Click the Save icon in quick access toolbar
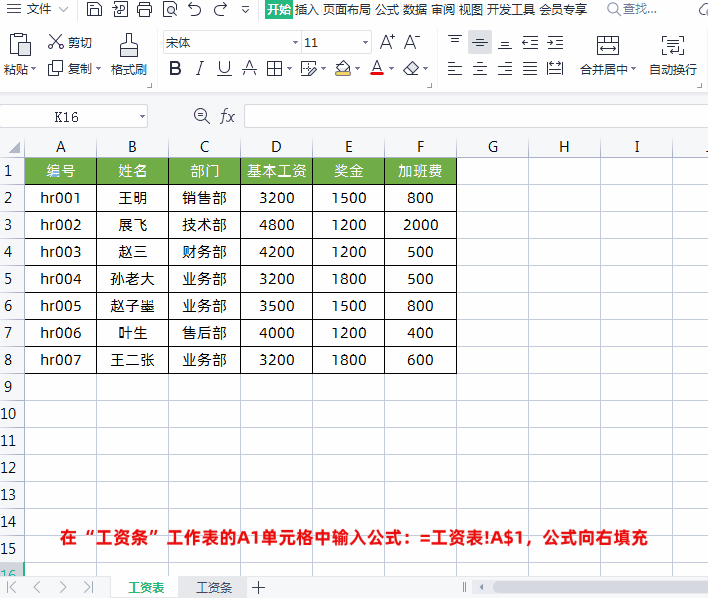The height and width of the screenshot is (598, 708). tap(94, 9)
